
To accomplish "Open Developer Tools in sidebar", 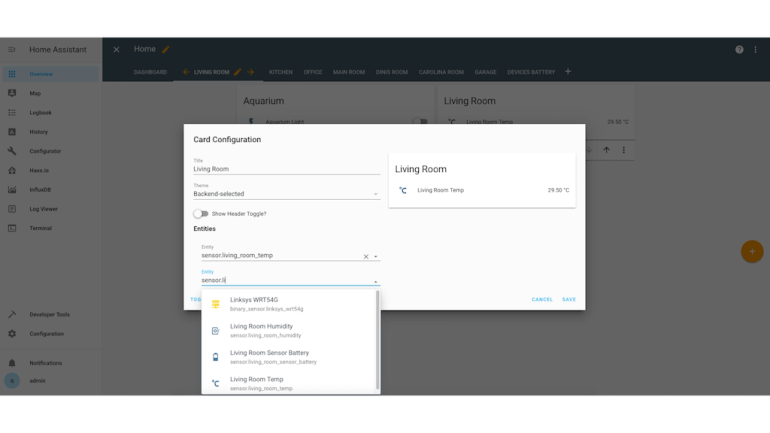I will pyautogui.click(x=51, y=314).
